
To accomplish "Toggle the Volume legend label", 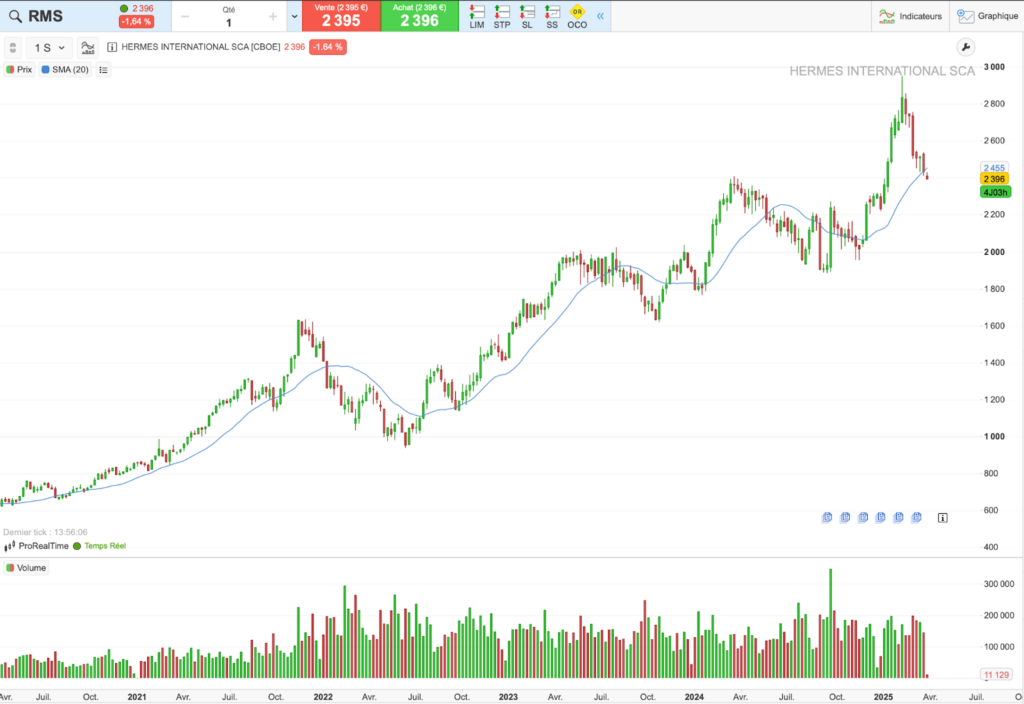I will 26,568.
